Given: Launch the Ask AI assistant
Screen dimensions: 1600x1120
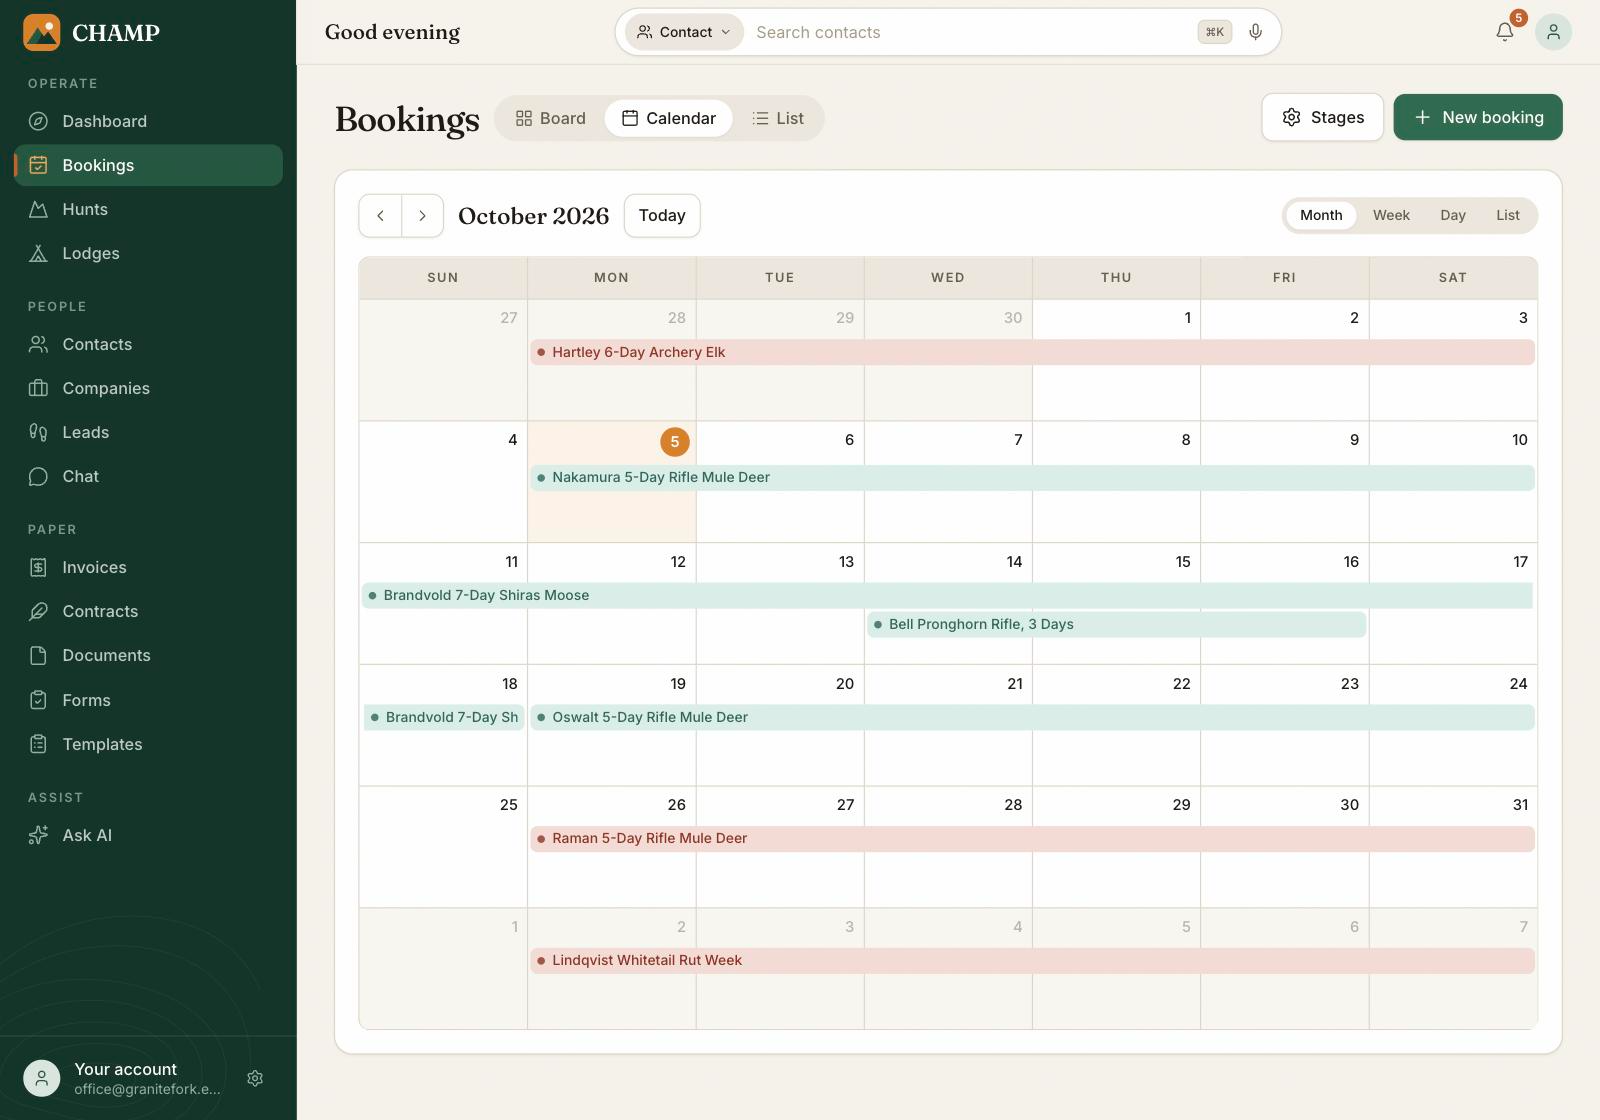Looking at the screenshot, I should click(148, 835).
